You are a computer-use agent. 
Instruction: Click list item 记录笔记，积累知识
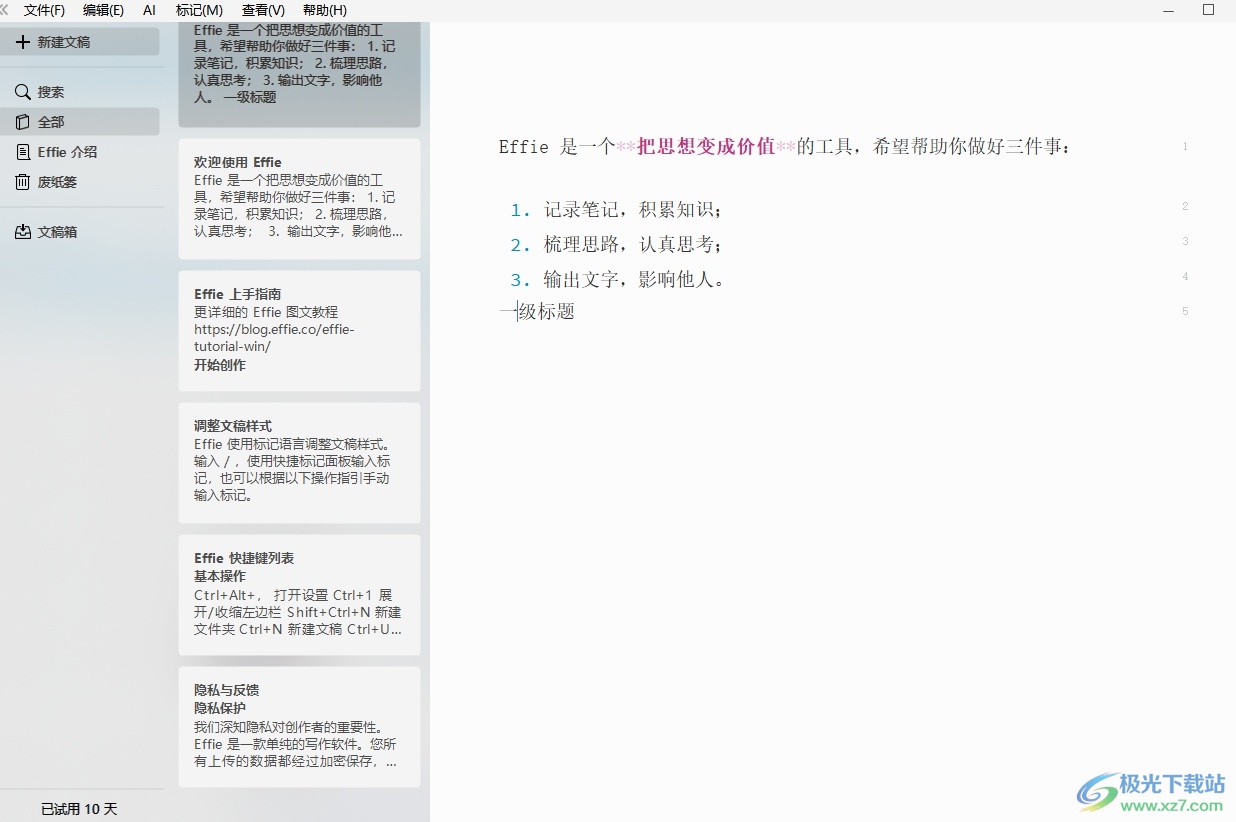[633, 210]
